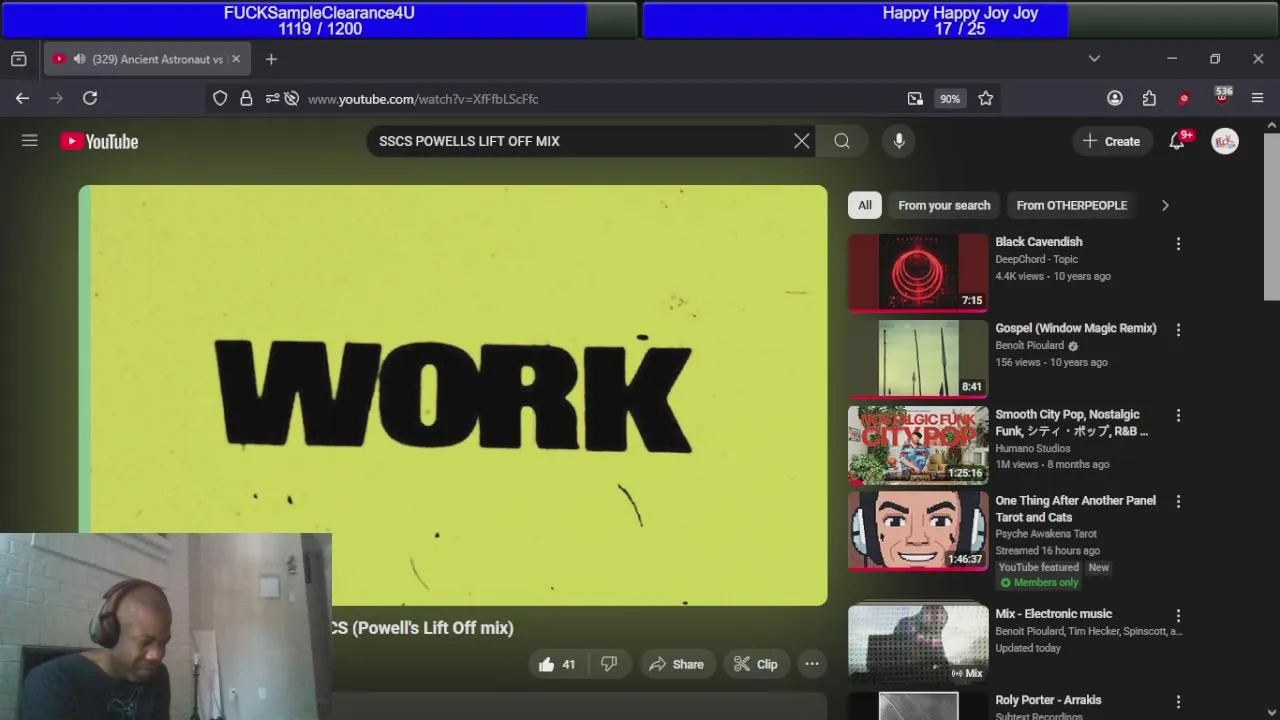
Task: Go to Psyche Awakens Tarot channel
Action: coord(1046,534)
